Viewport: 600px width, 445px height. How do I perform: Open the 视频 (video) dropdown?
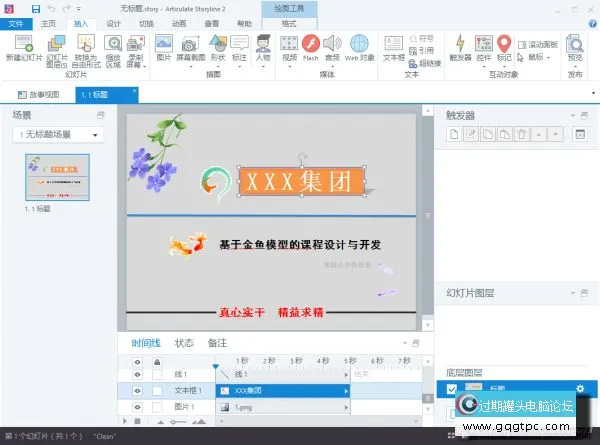[288, 50]
